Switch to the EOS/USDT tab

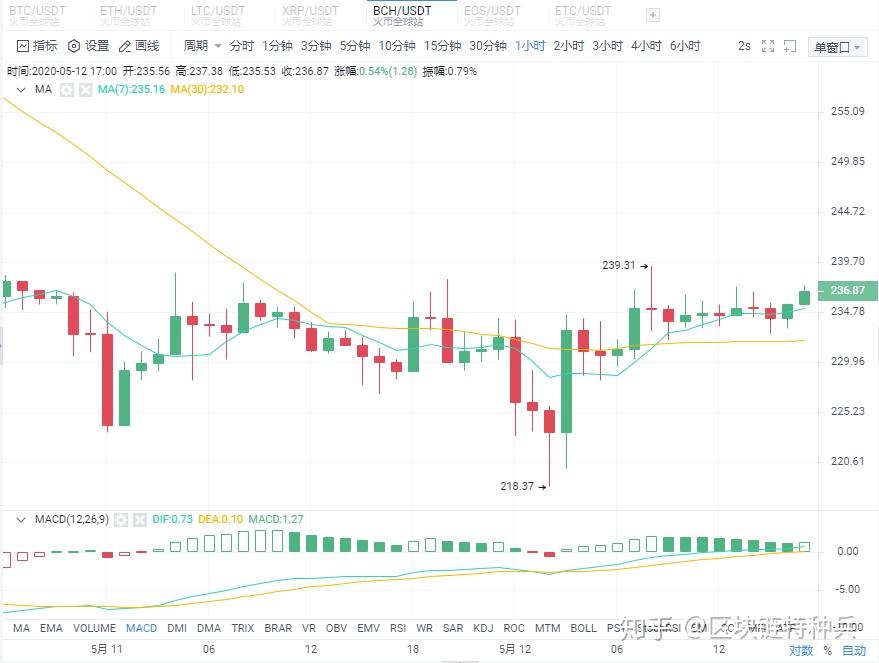click(x=492, y=15)
